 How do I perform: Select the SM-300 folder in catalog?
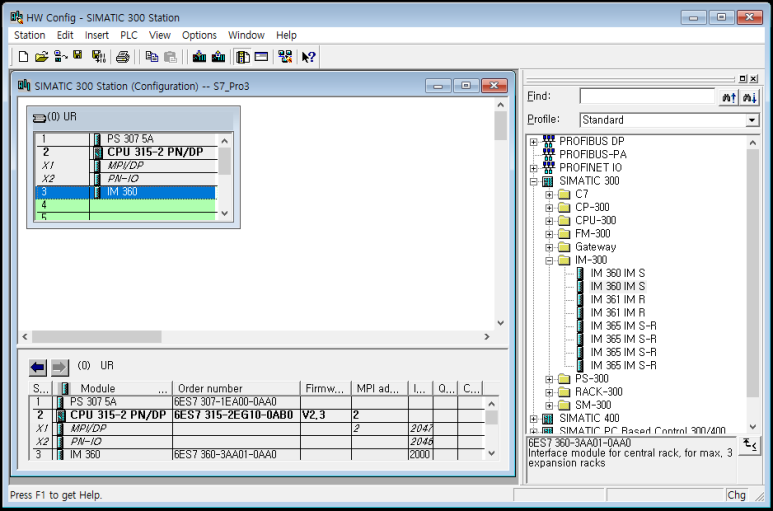[593, 405]
